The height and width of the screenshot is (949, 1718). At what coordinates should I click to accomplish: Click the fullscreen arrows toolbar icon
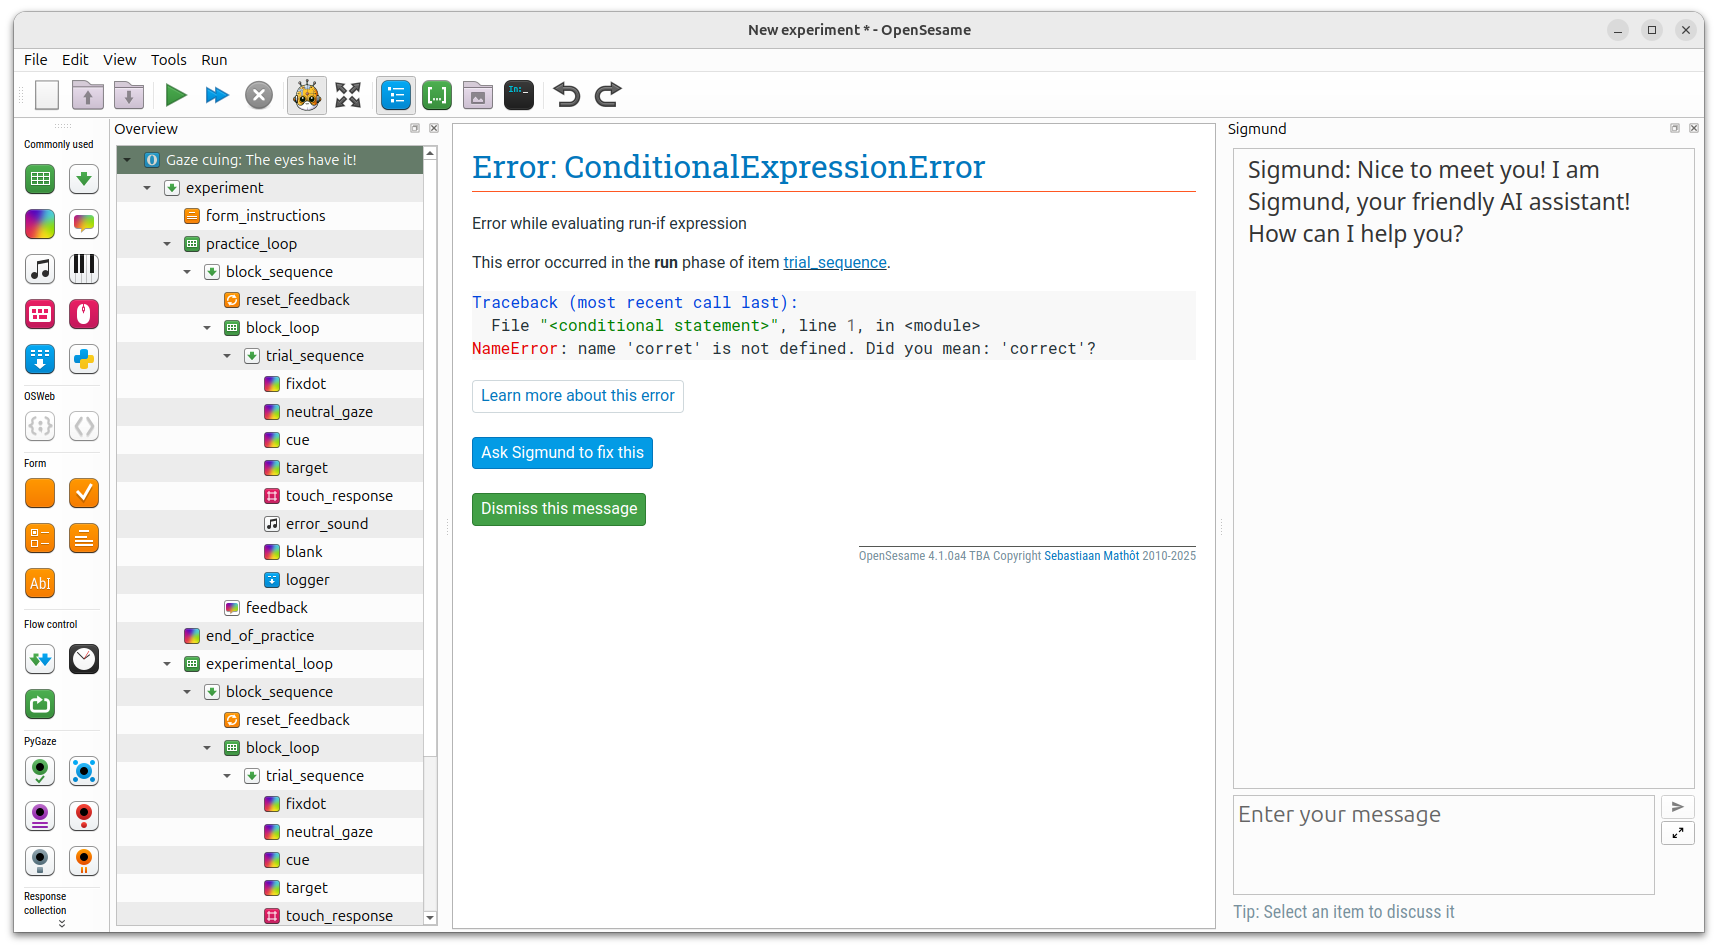(348, 95)
